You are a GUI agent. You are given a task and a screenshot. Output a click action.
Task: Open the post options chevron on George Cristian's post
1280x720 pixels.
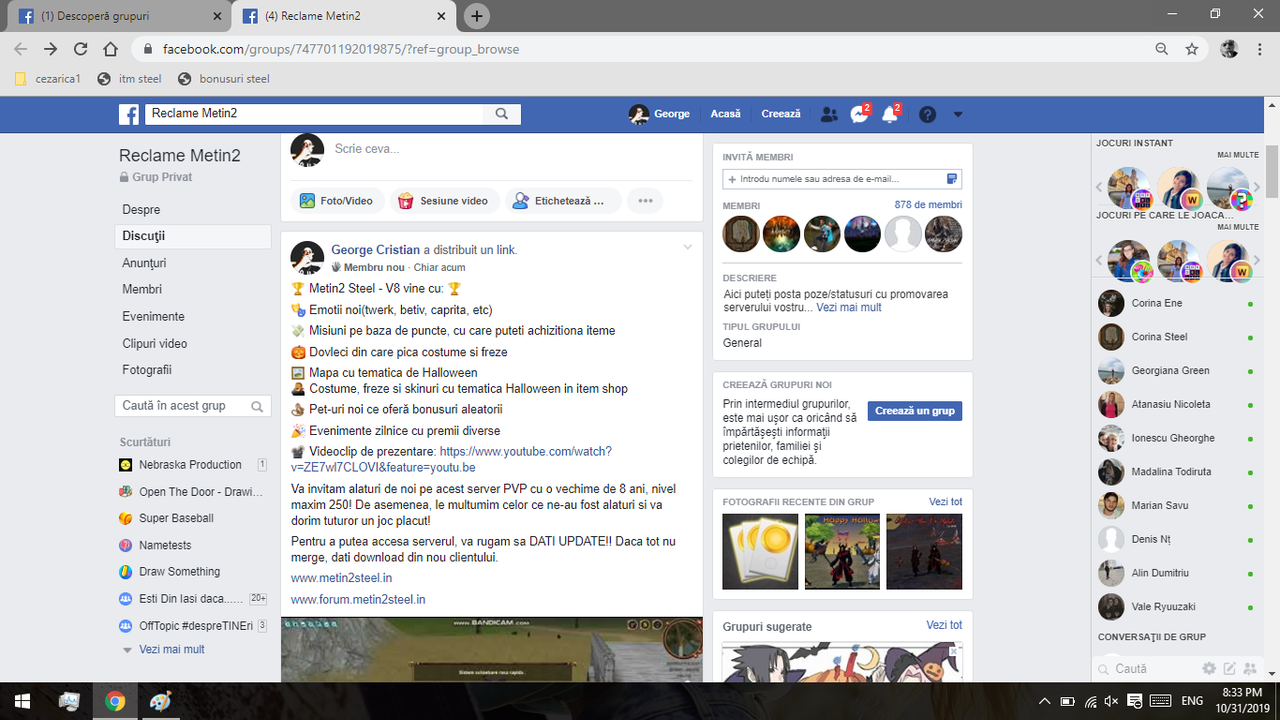tap(687, 247)
